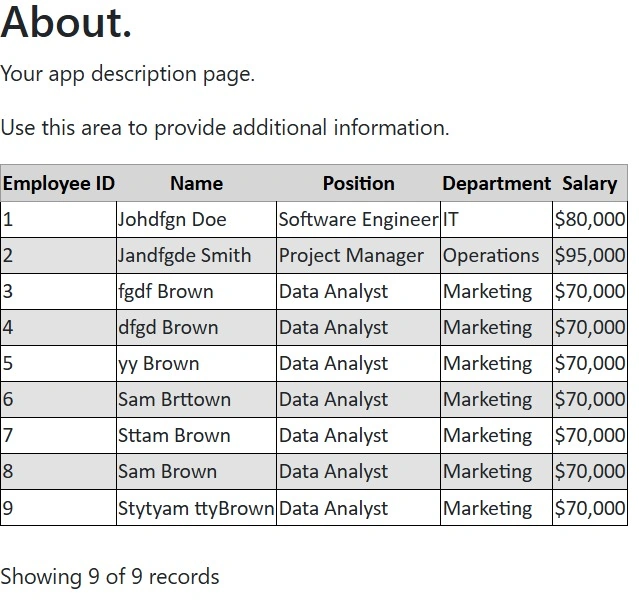The width and height of the screenshot is (639, 604).
Task: Select the Position column header
Action: point(359,183)
